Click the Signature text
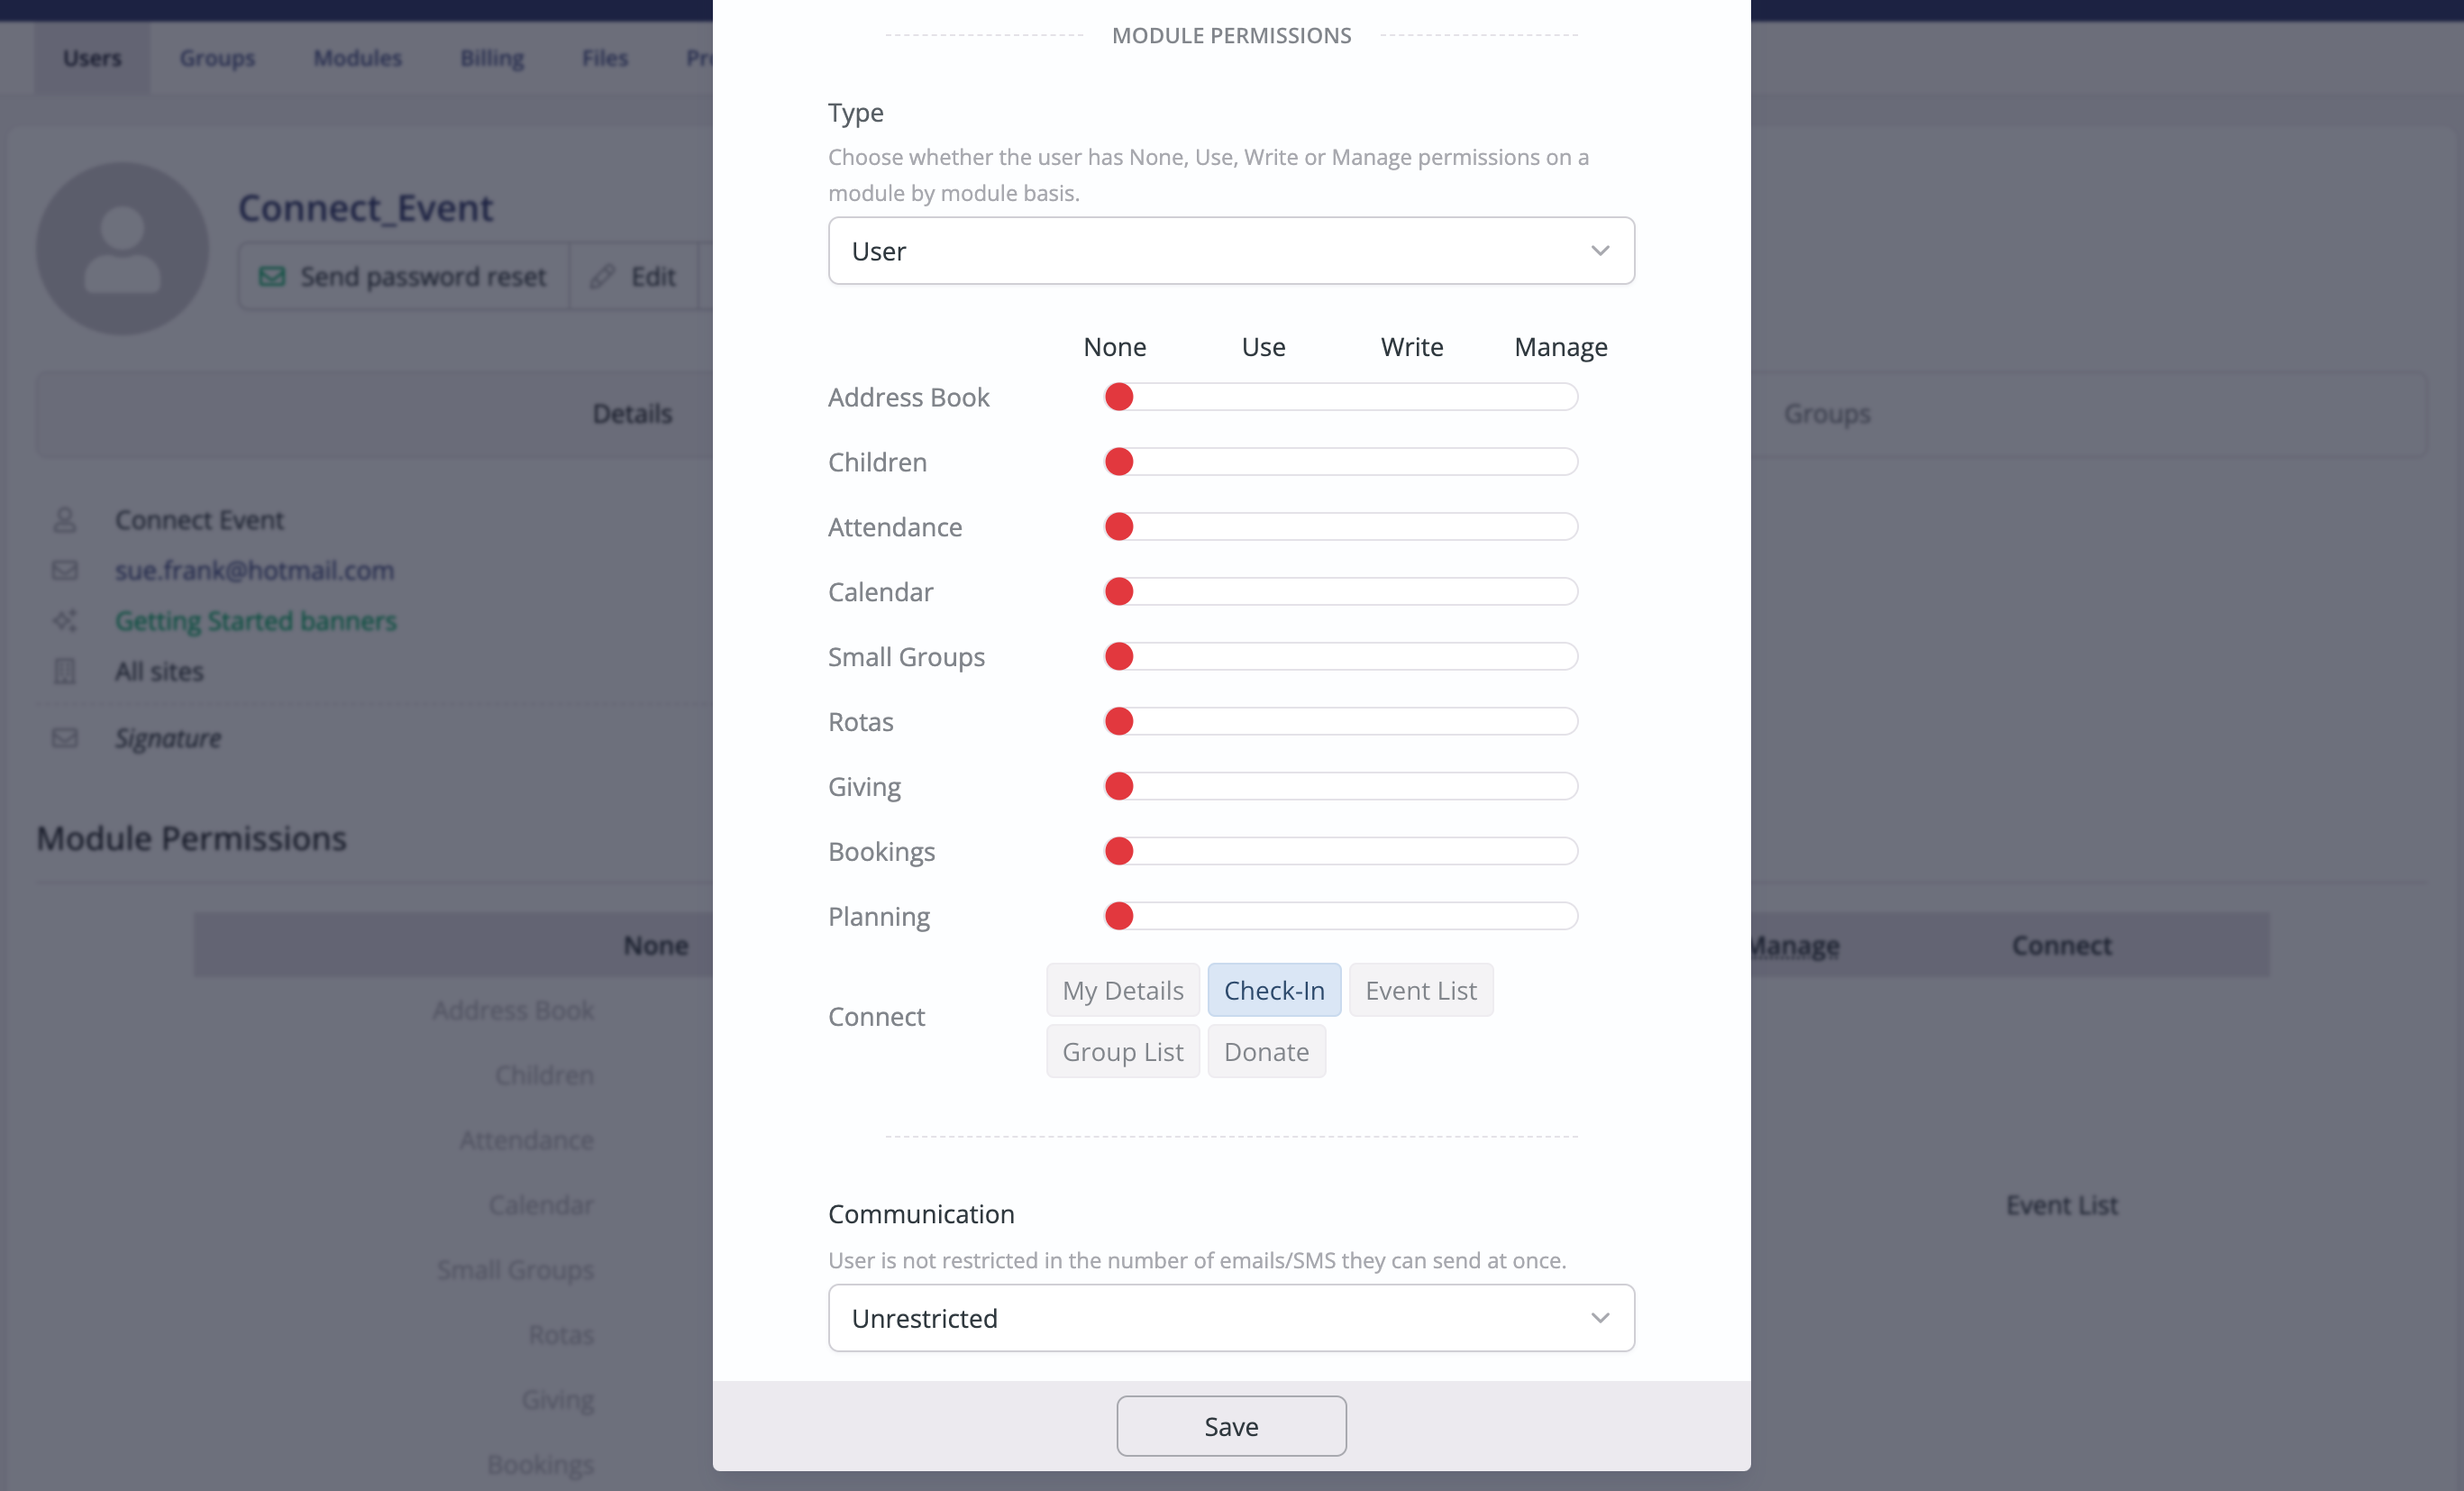Image resolution: width=2464 pixels, height=1491 pixels. coord(168,738)
